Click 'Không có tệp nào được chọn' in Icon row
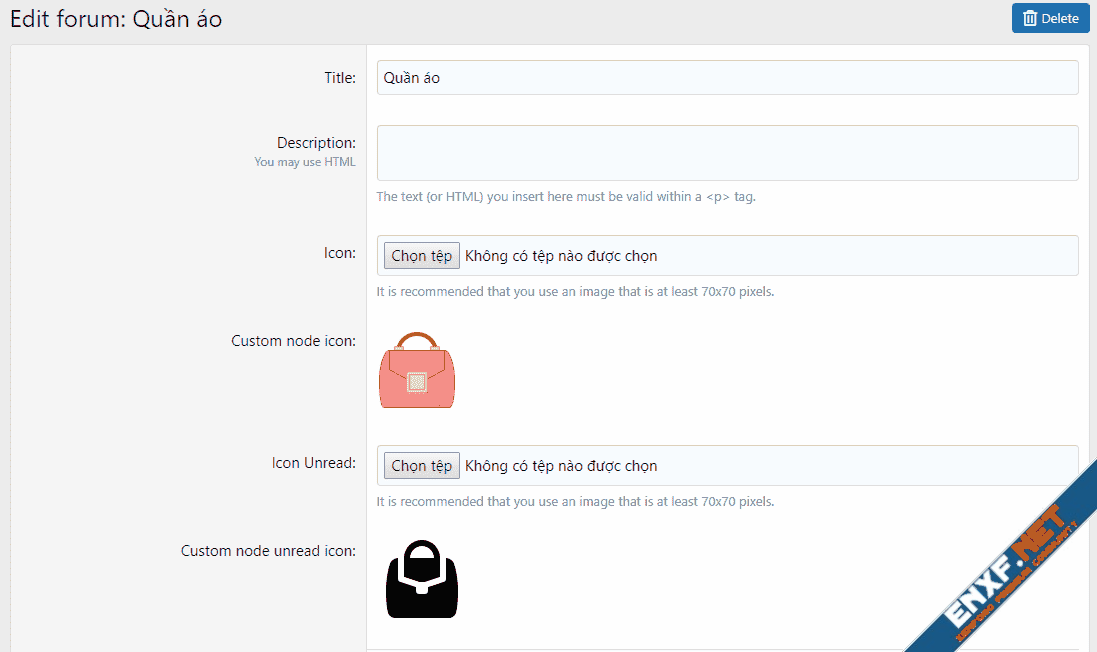Screen dimensions: 1097x652 (561, 256)
